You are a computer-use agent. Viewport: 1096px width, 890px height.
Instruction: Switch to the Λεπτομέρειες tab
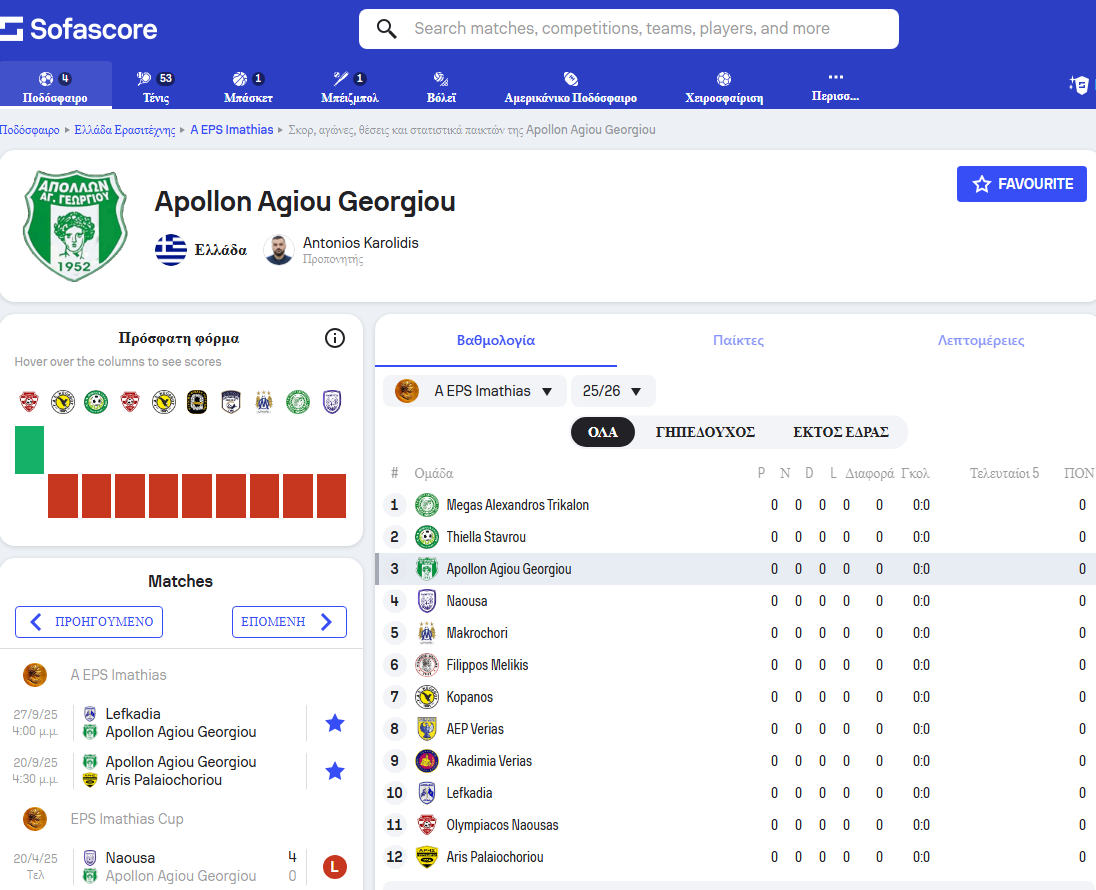pyautogui.click(x=980, y=341)
